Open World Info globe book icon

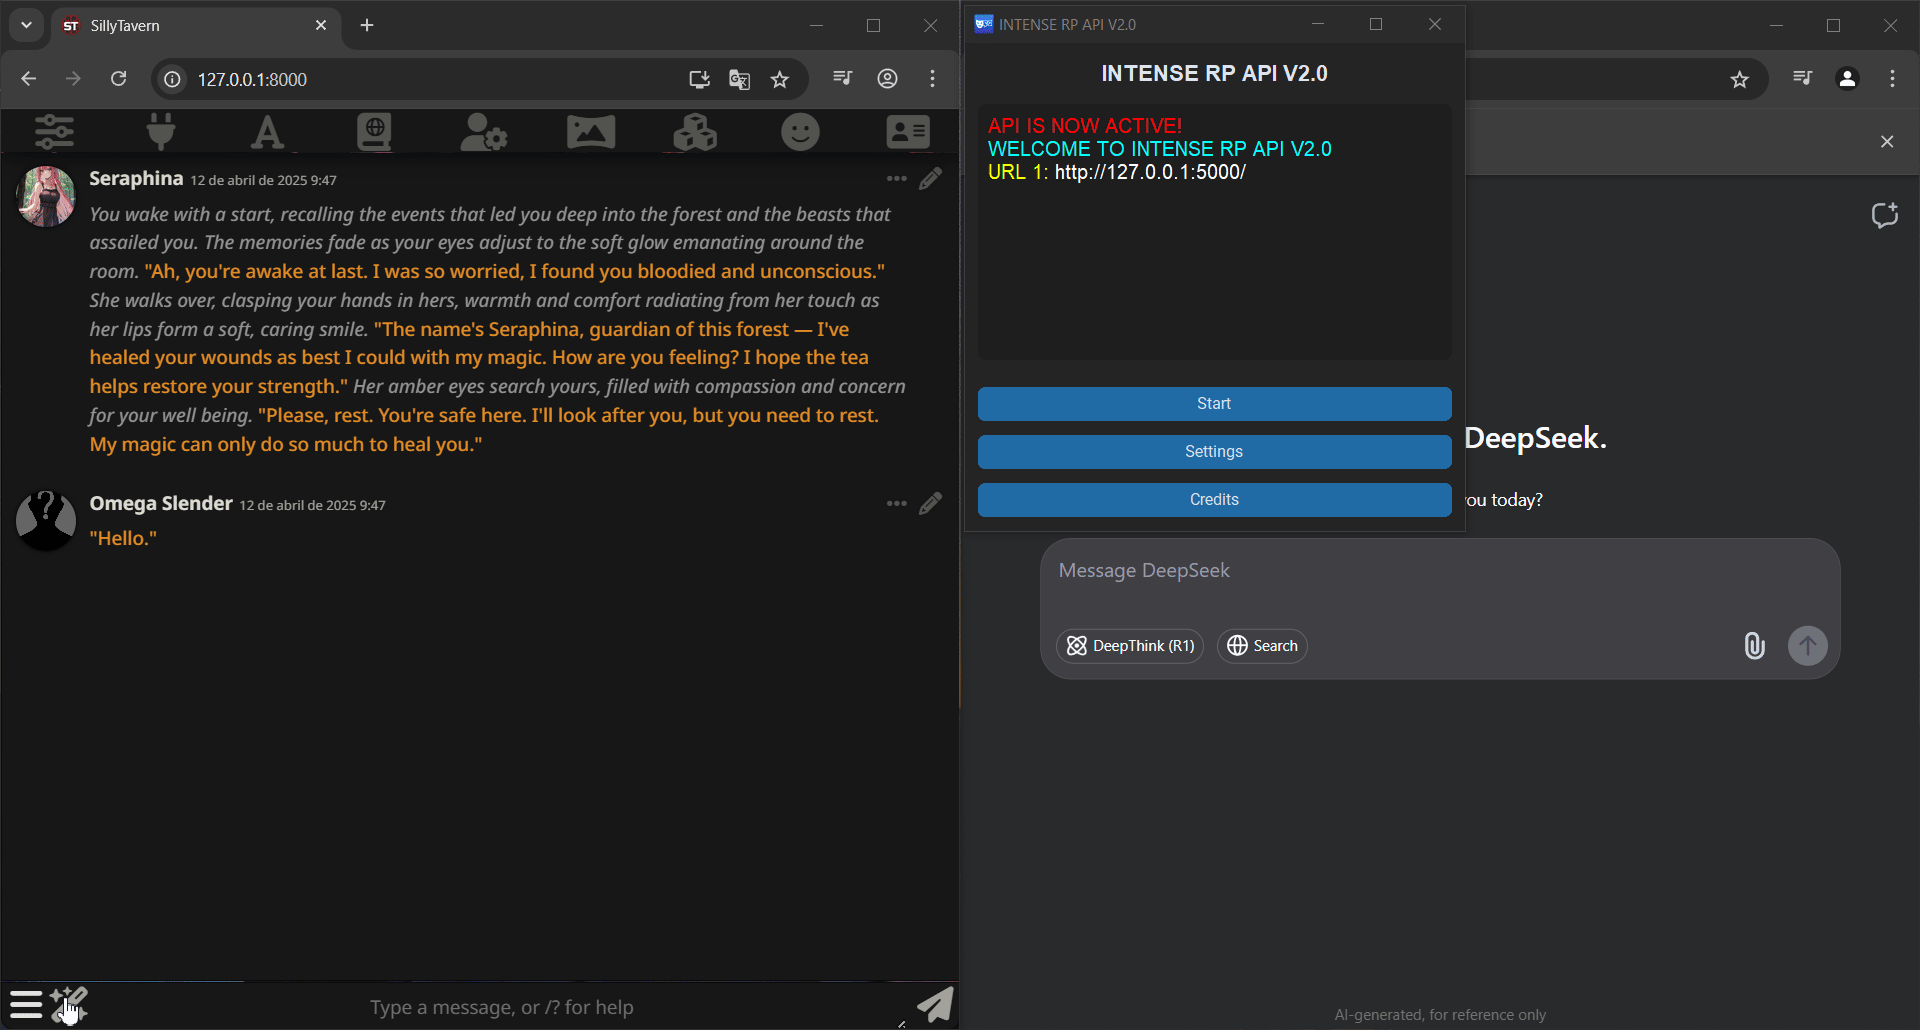pos(375,132)
